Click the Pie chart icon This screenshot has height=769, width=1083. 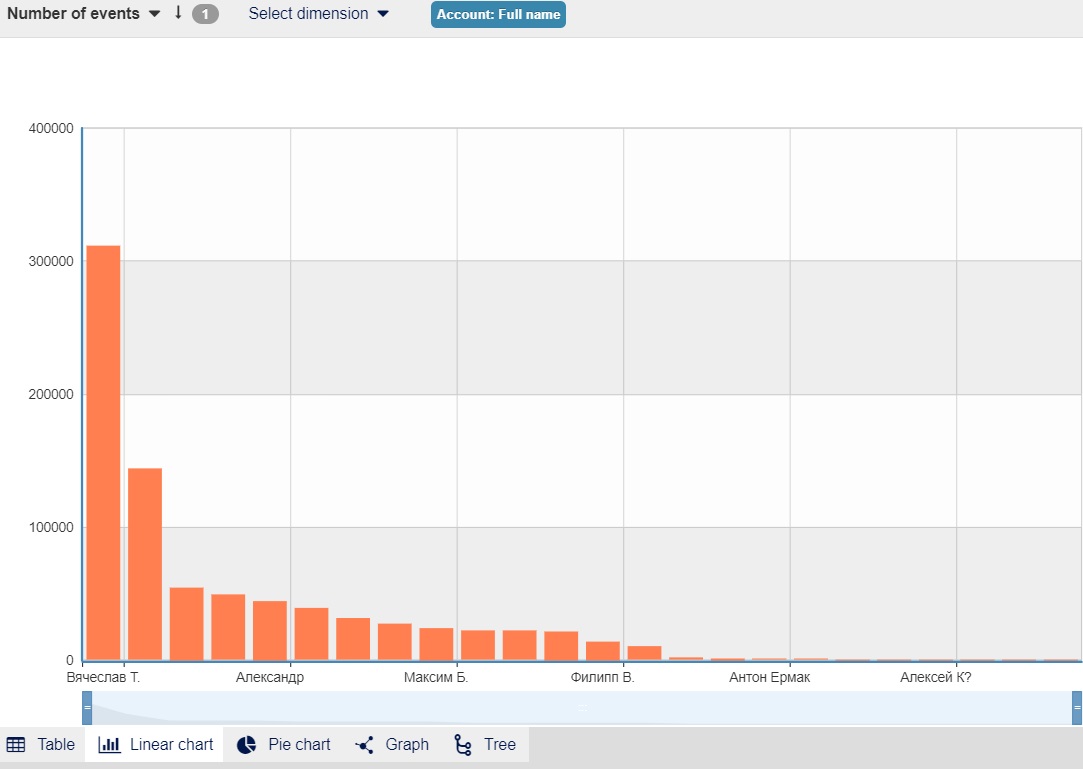coord(246,744)
